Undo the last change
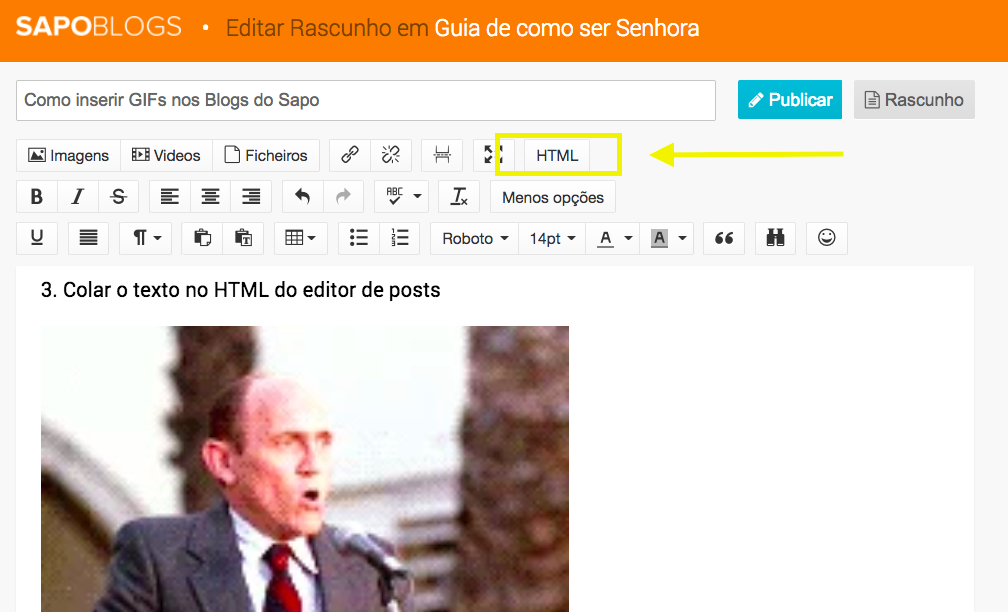 (x=302, y=196)
